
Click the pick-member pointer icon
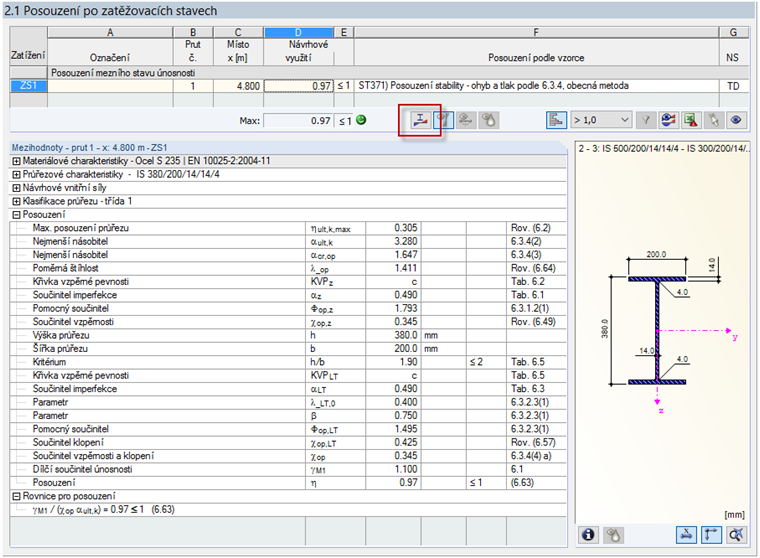[713, 120]
